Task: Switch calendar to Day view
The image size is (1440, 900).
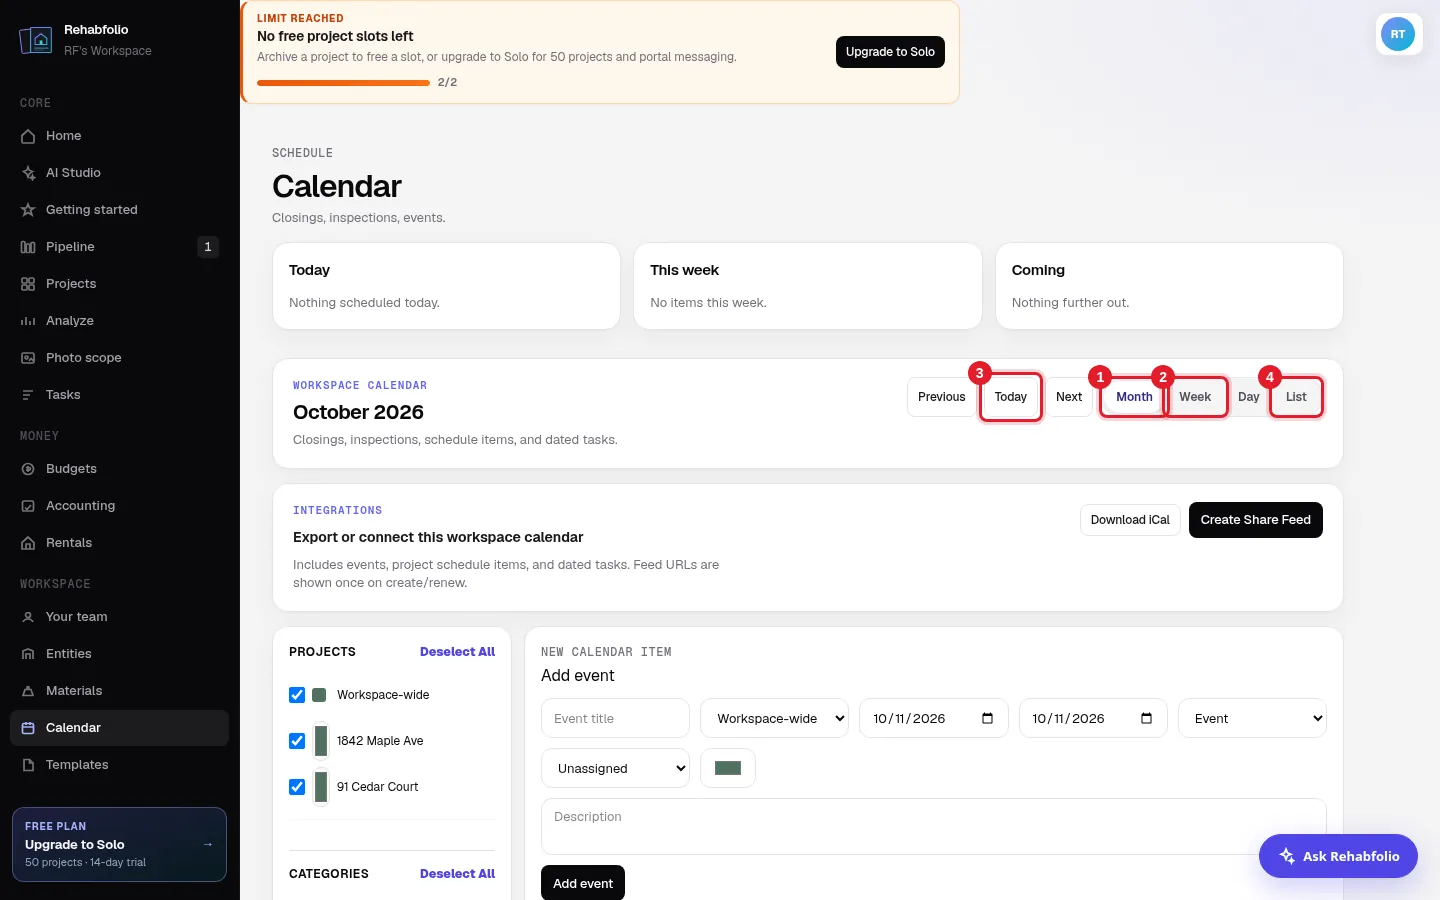Action: point(1249,397)
